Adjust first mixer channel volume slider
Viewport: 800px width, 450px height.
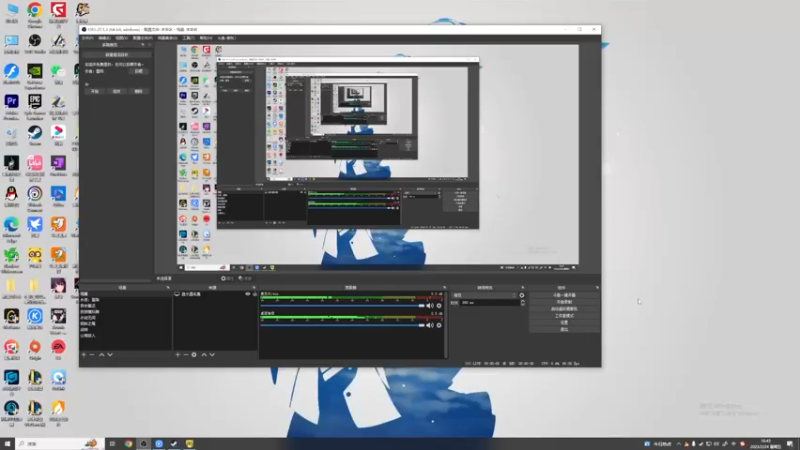342,306
